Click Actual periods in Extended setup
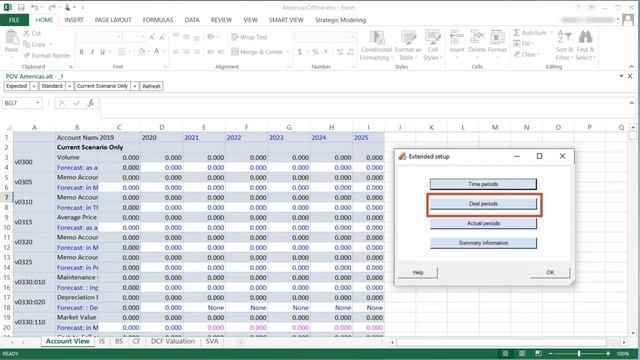The image size is (640, 360). tap(483, 223)
